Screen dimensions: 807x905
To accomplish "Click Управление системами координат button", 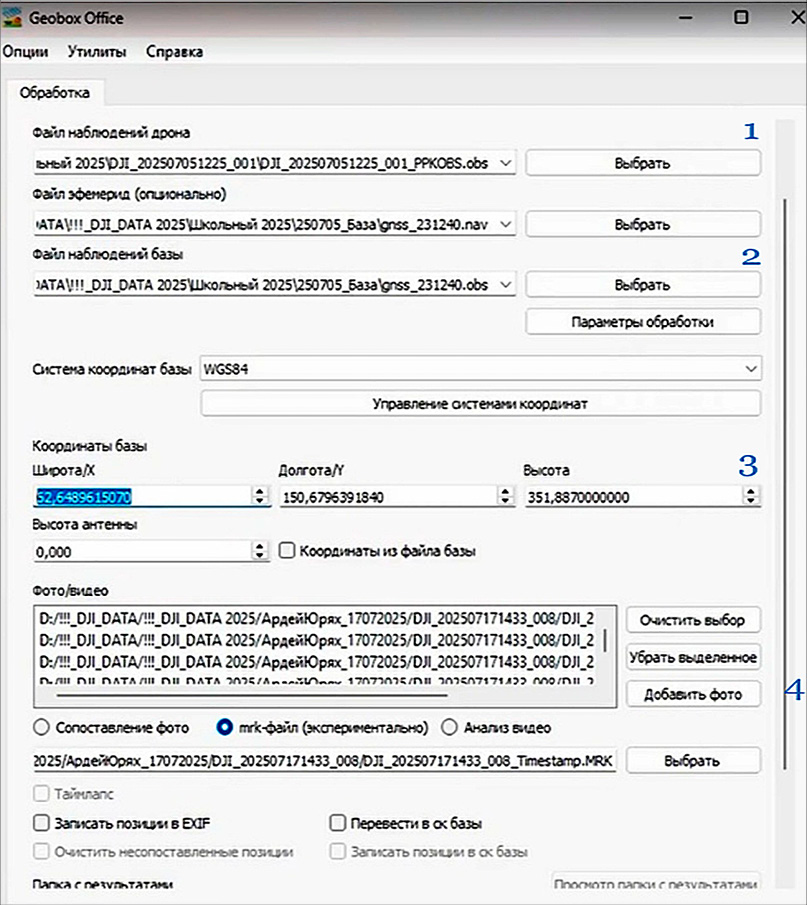I will [x=480, y=404].
